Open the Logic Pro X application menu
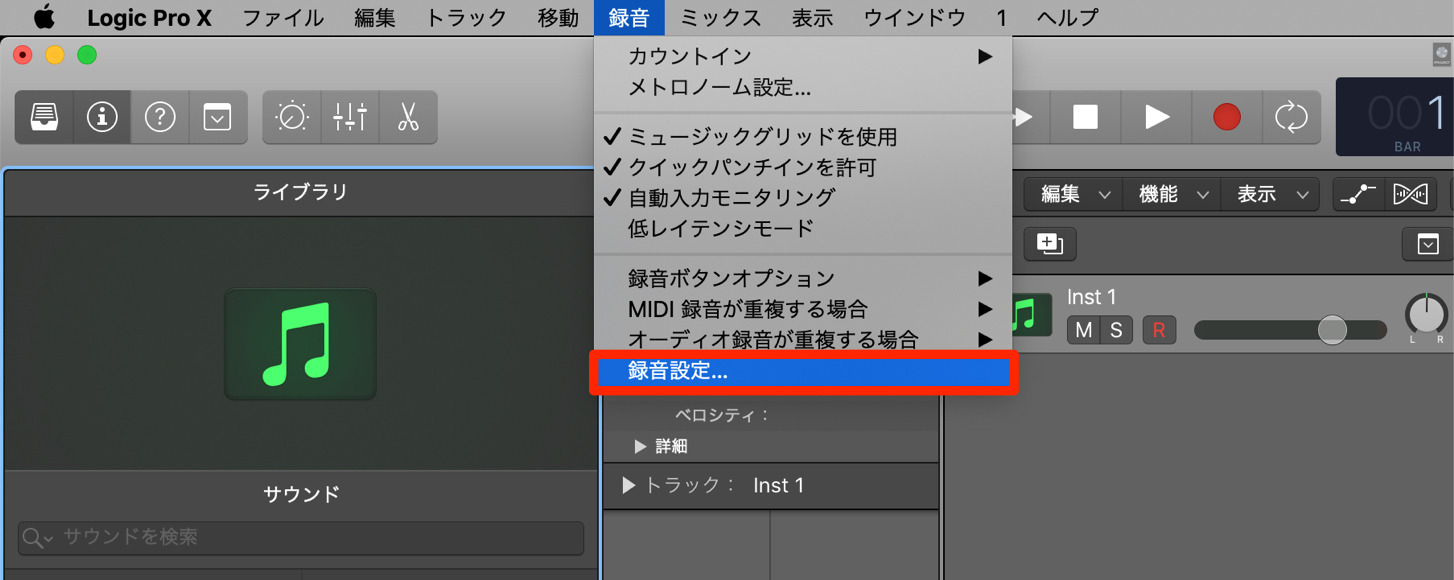1454x580 pixels. 150,17
